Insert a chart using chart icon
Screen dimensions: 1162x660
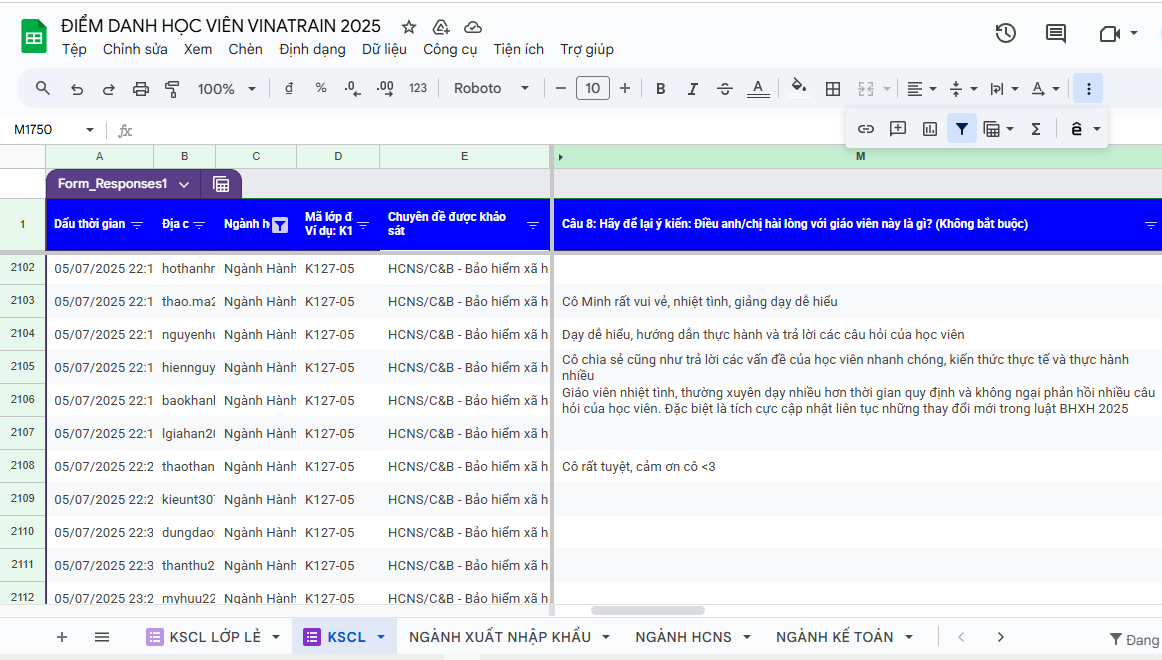pyautogui.click(x=930, y=129)
